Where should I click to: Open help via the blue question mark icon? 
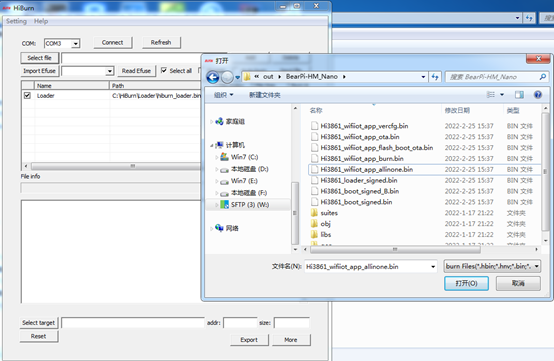[x=538, y=95]
